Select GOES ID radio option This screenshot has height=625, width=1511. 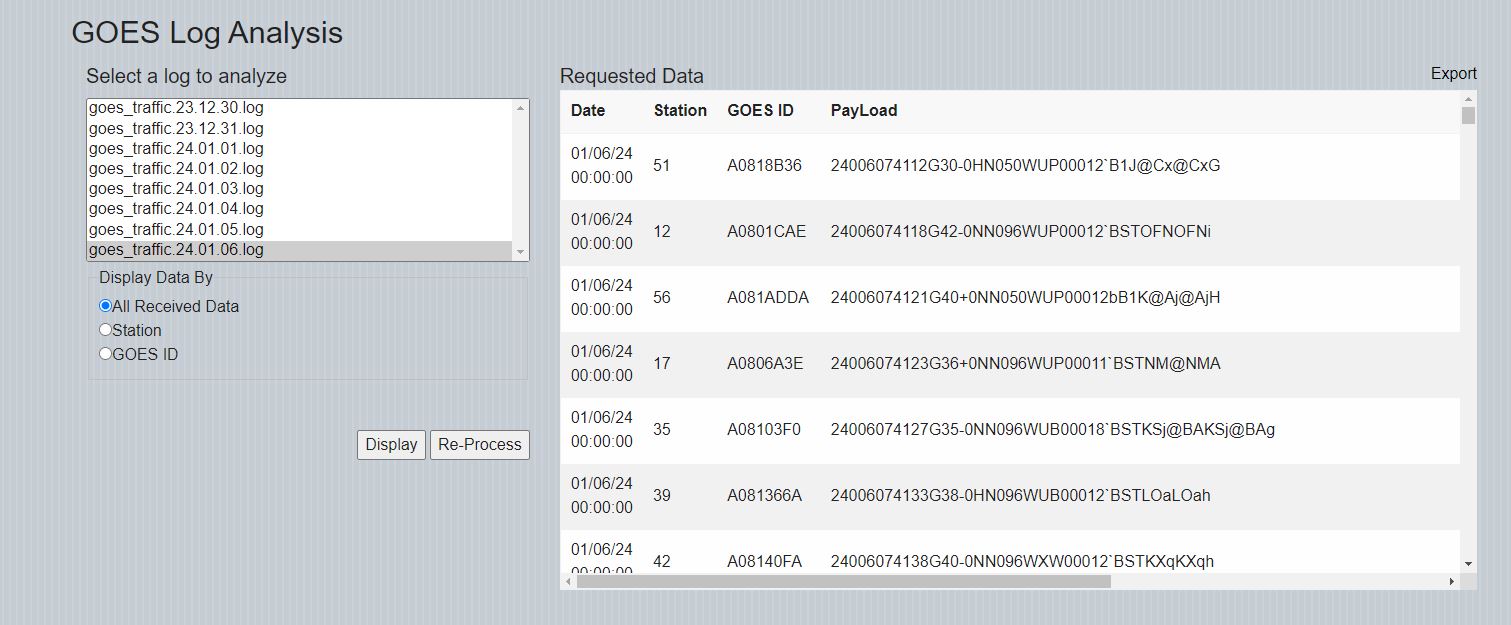pyautogui.click(x=105, y=354)
